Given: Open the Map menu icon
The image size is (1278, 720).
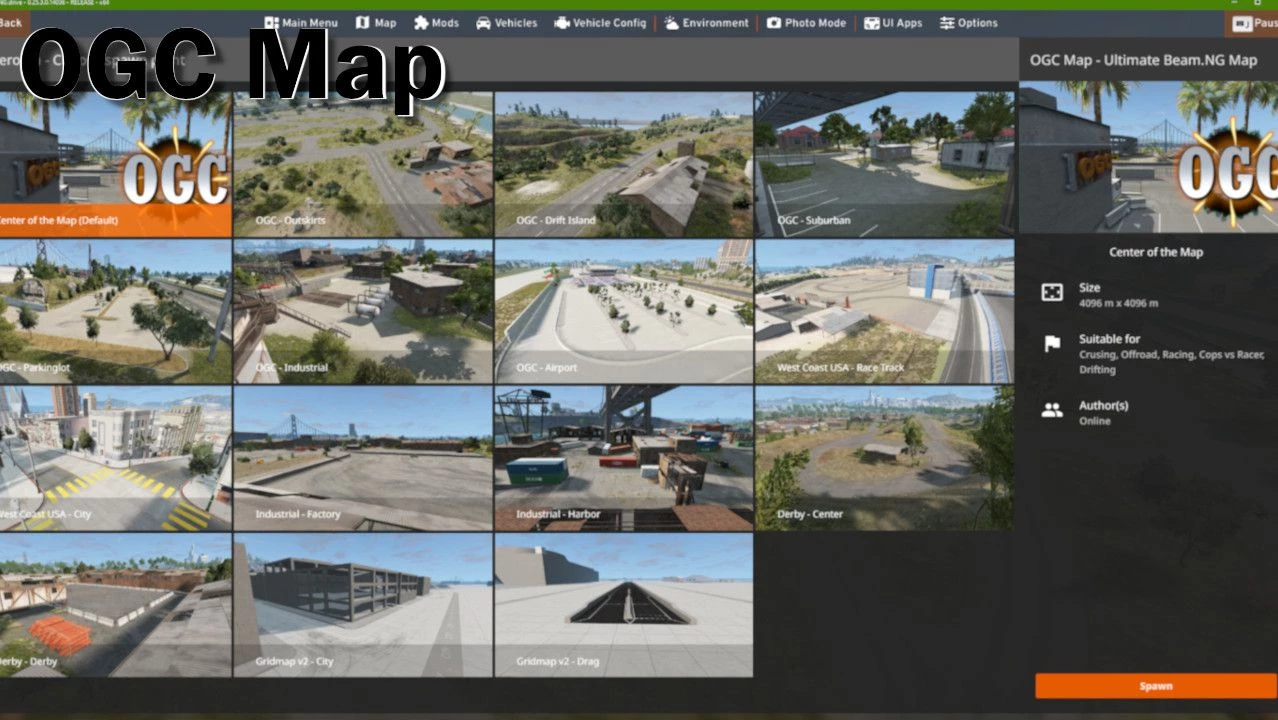Looking at the screenshot, I should coord(362,23).
